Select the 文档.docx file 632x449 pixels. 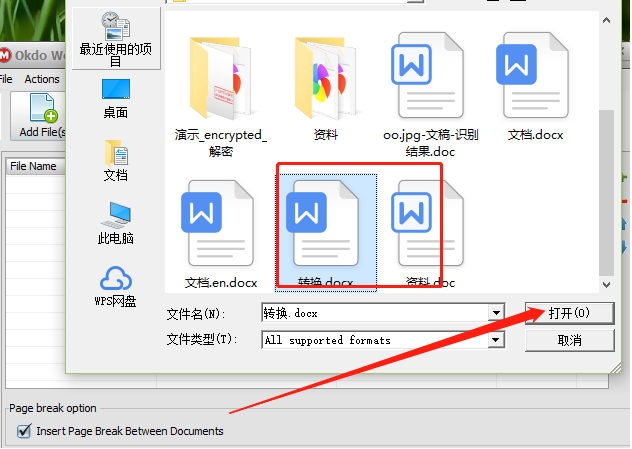pyautogui.click(x=535, y=87)
